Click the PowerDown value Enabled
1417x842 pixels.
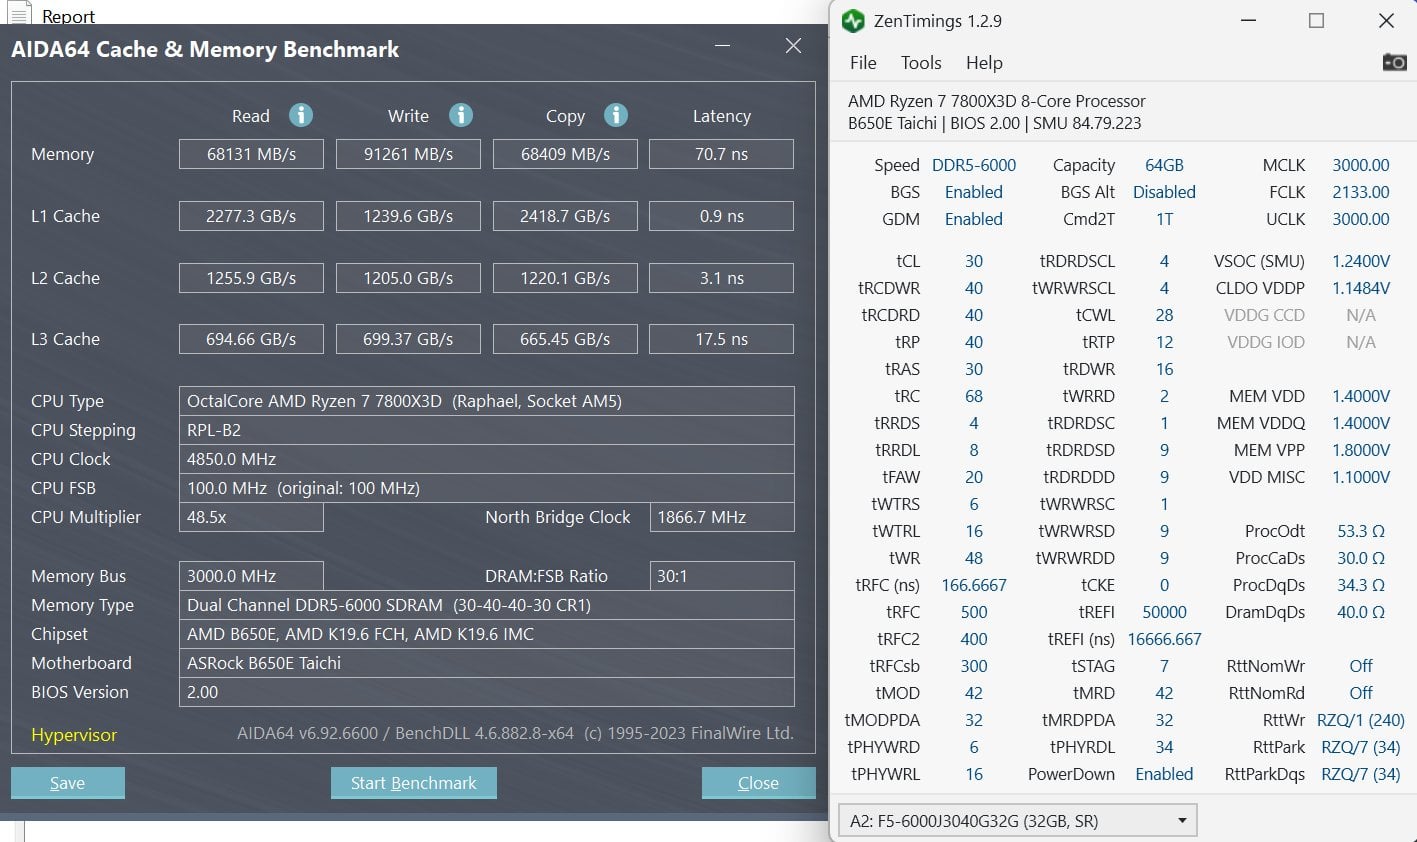pyautogui.click(x=1164, y=774)
